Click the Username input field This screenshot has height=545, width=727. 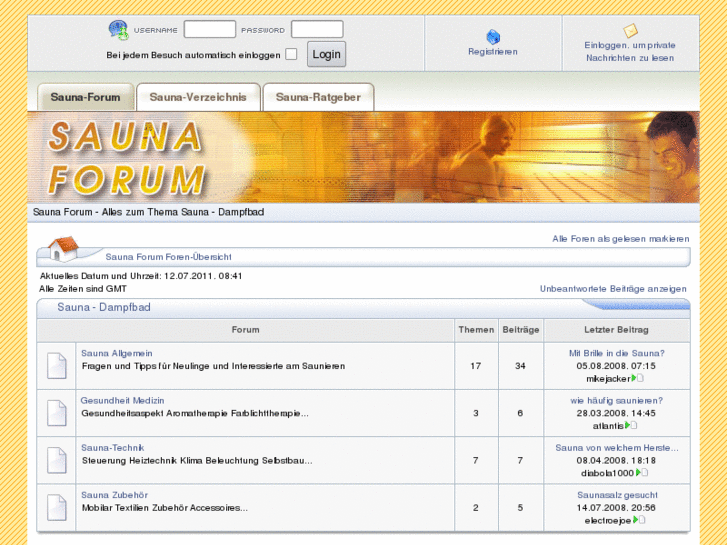pos(210,30)
